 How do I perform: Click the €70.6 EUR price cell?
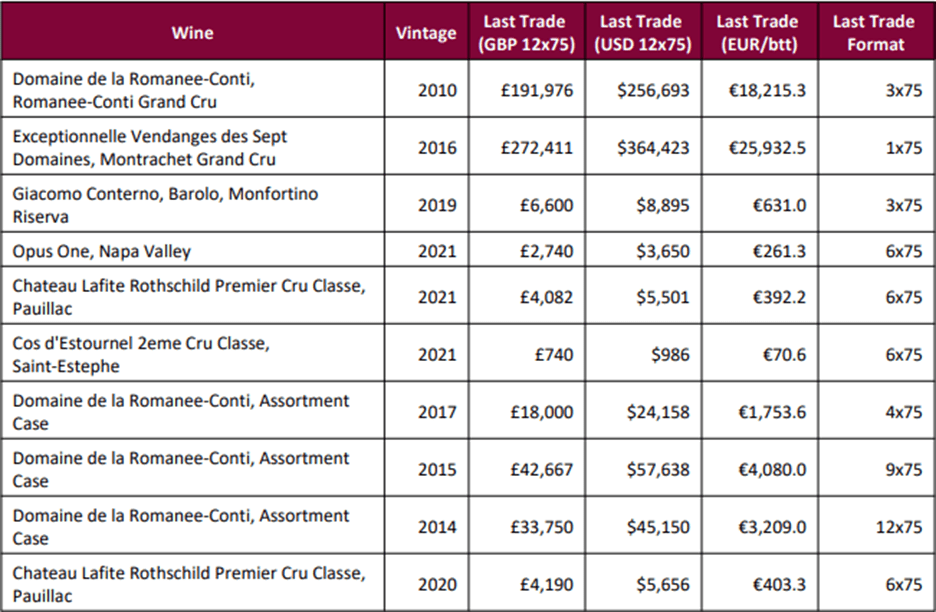[785, 355]
